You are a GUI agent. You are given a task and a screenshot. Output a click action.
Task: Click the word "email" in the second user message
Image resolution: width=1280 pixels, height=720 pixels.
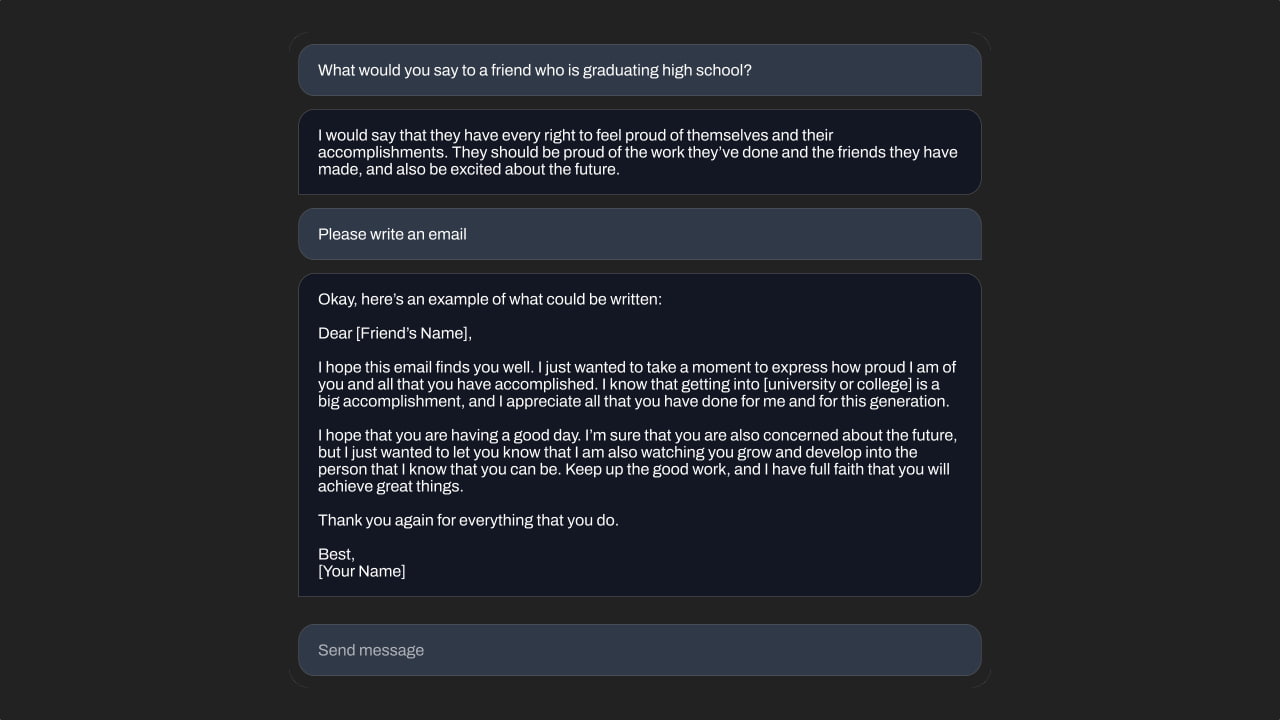(x=447, y=234)
